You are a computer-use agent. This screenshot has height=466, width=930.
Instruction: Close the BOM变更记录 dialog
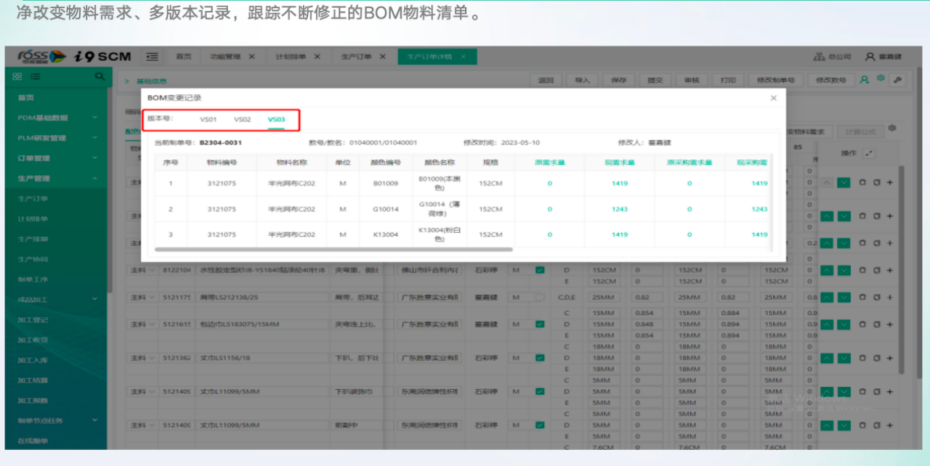[773, 98]
